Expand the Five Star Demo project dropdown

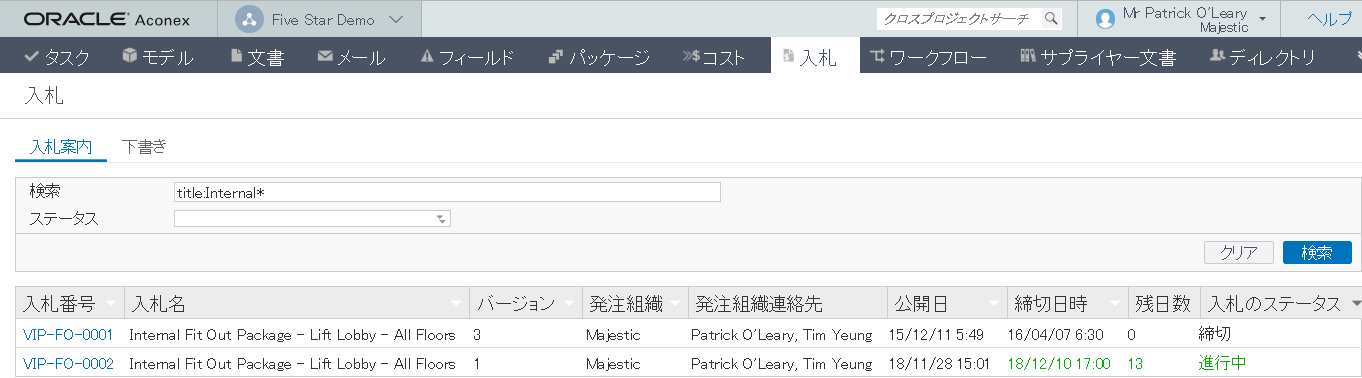395,20
